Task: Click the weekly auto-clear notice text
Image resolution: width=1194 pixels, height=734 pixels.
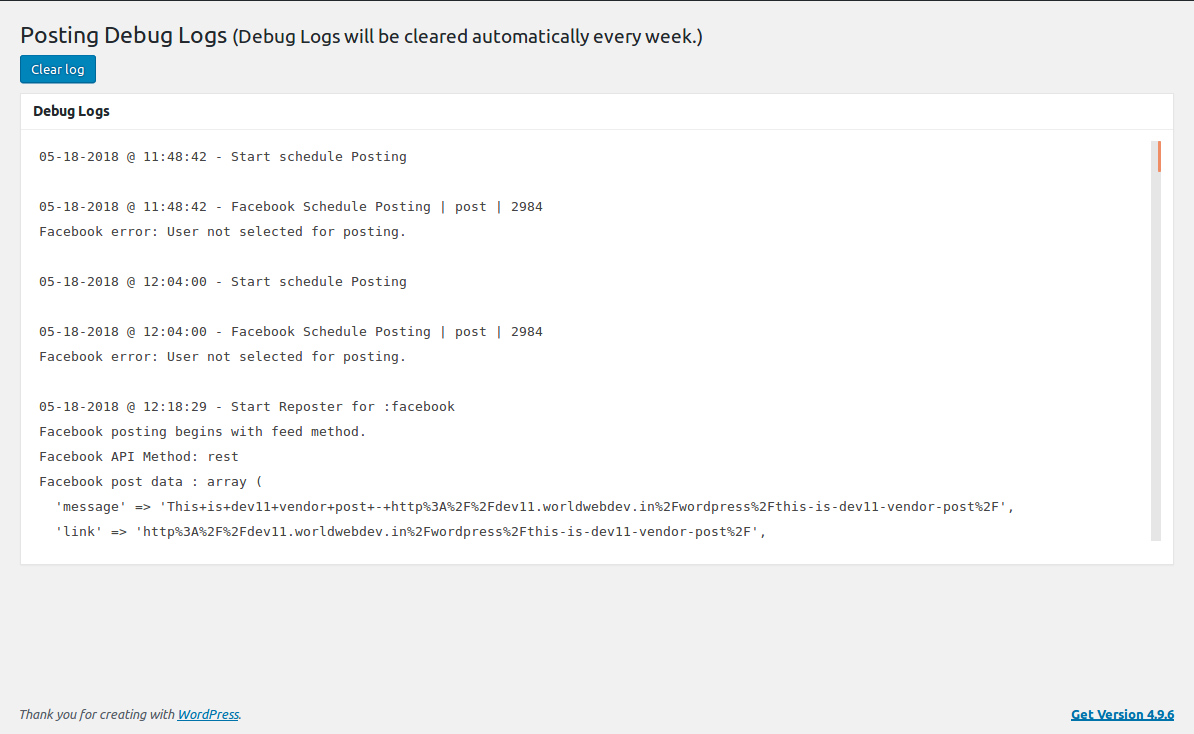Action: 468,37
